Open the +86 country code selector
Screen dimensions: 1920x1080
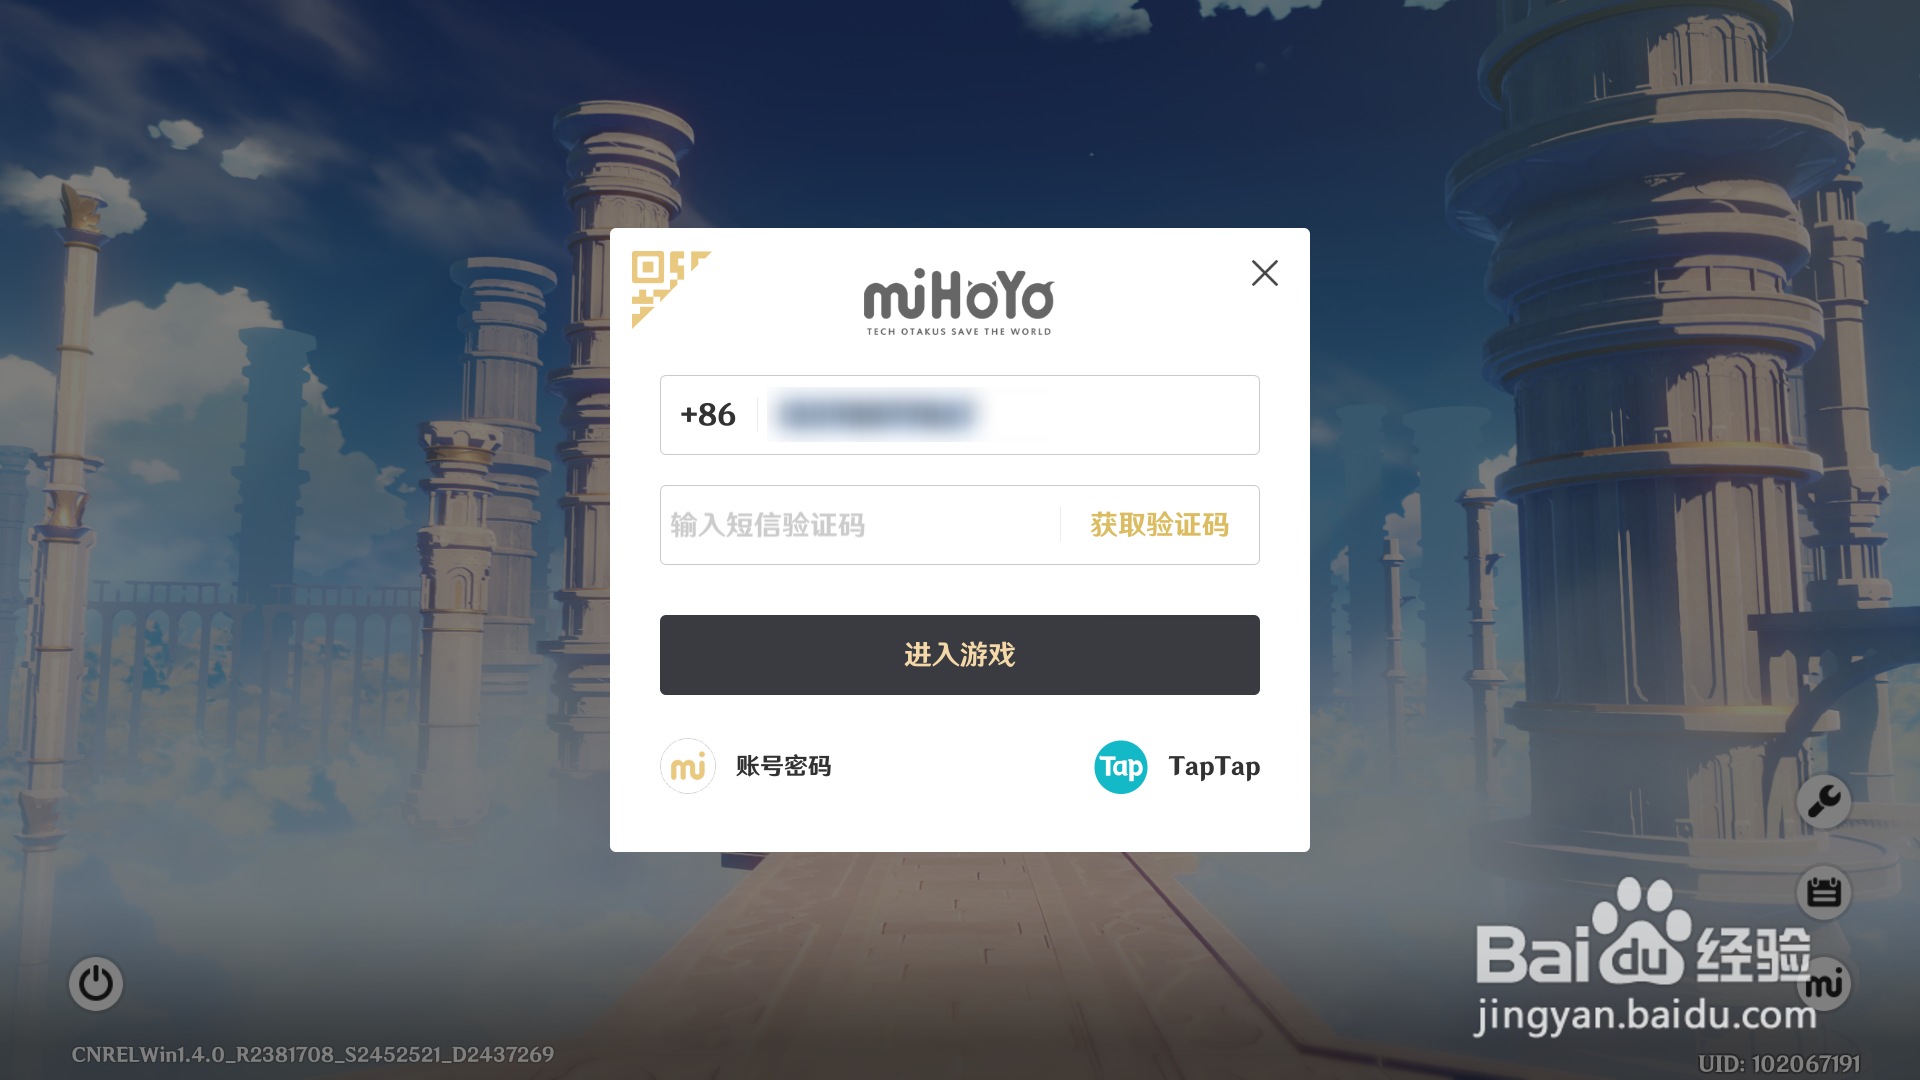click(708, 415)
